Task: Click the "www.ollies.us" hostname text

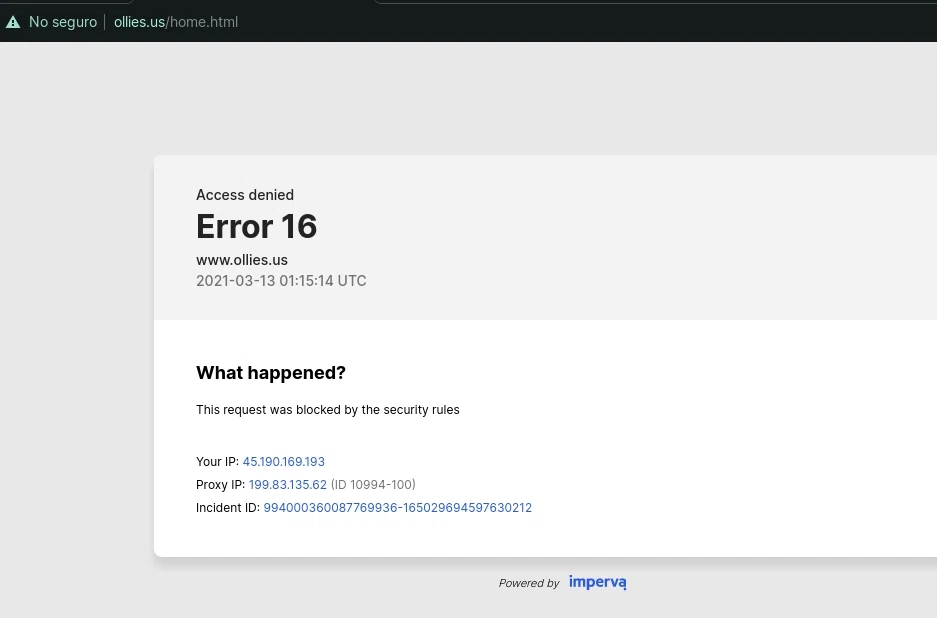Action: coord(242,260)
